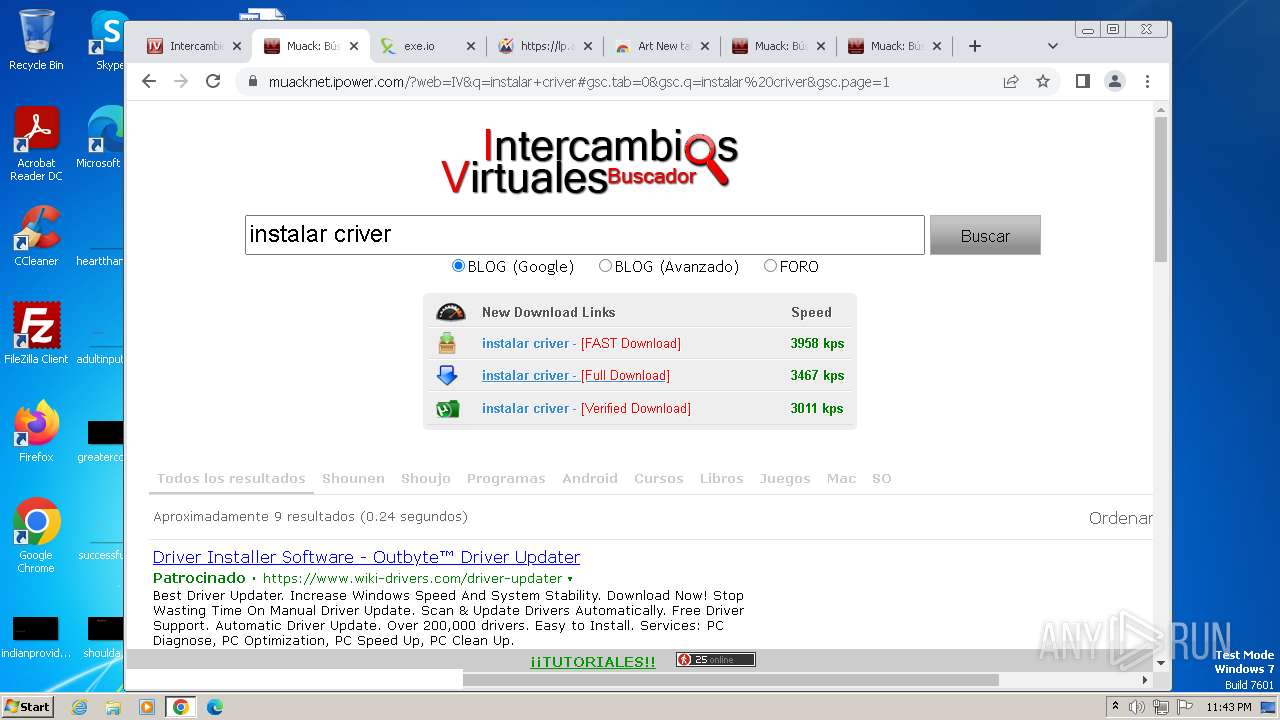Reload the page with the refresh icon
Viewport: 1280px width, 720px height.
(x=213, y=81)
